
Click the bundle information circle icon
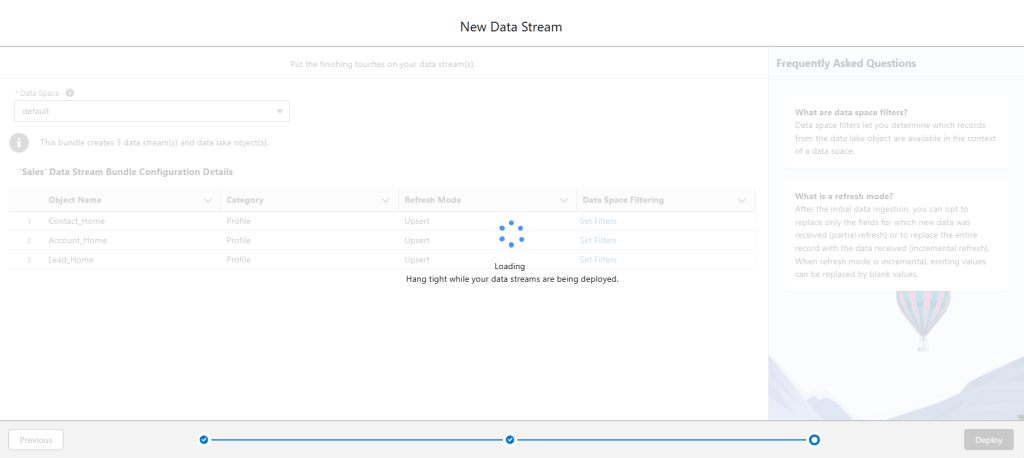pyautogui.click(x=19, y=143)
